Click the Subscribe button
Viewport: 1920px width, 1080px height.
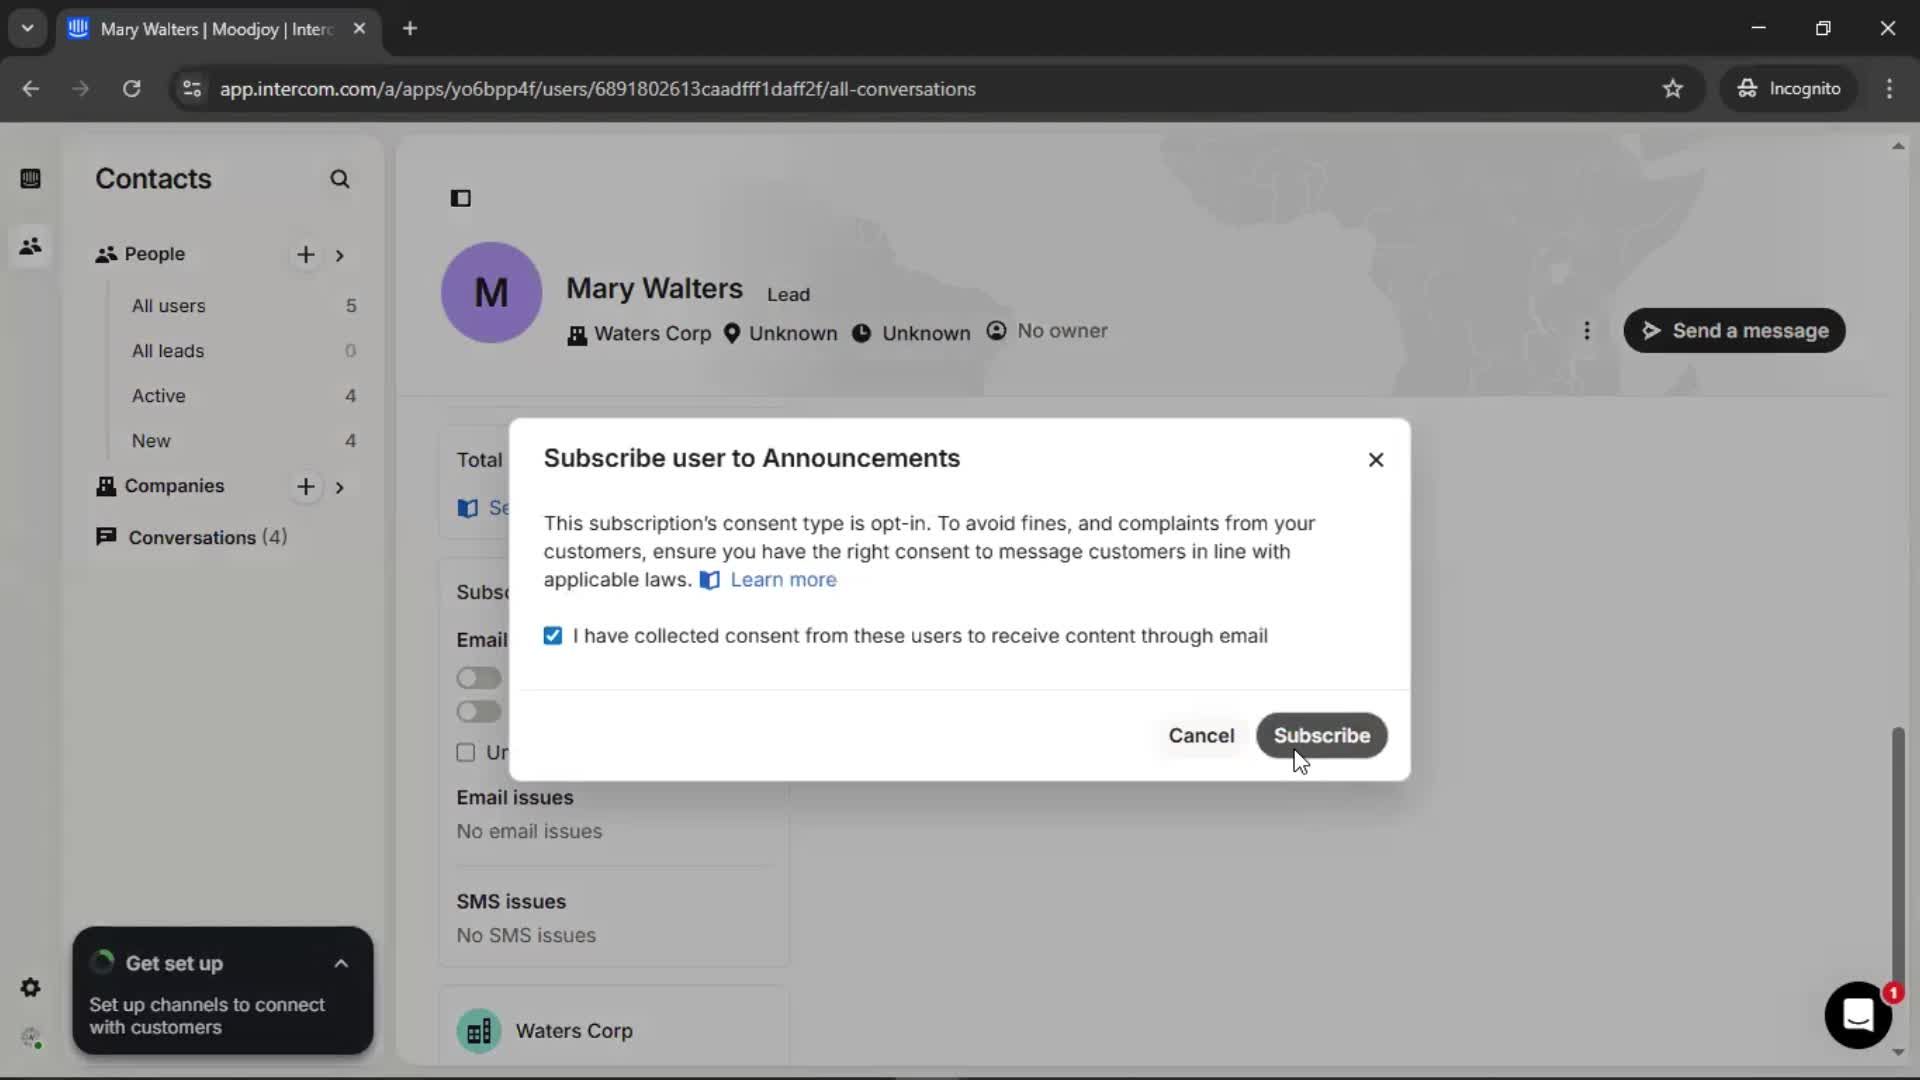(1321, 736)
